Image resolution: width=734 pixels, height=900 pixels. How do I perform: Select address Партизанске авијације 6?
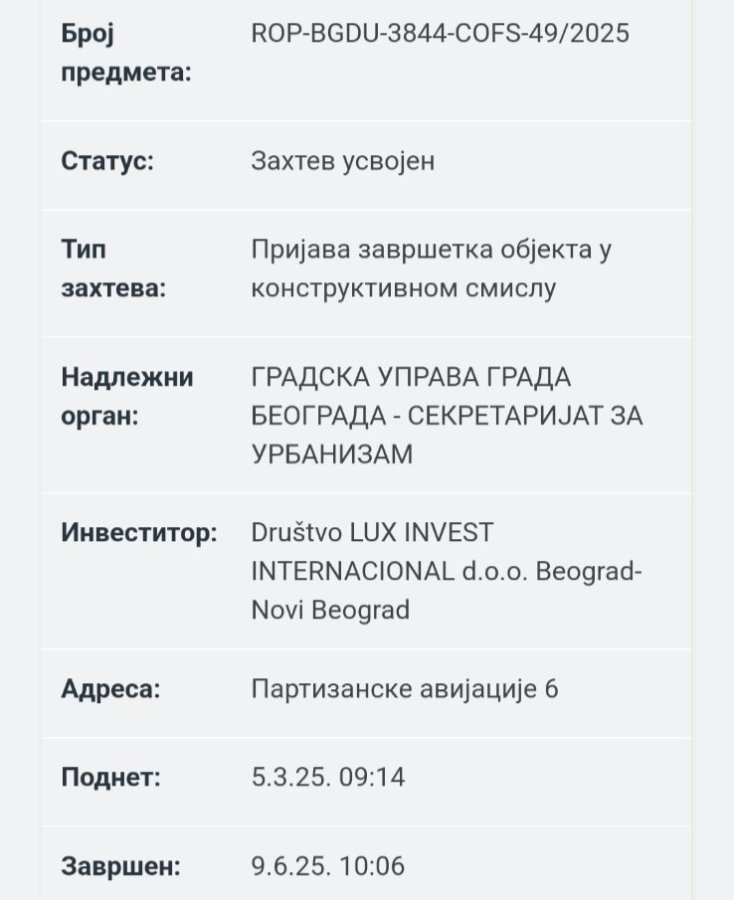[405, 689]
